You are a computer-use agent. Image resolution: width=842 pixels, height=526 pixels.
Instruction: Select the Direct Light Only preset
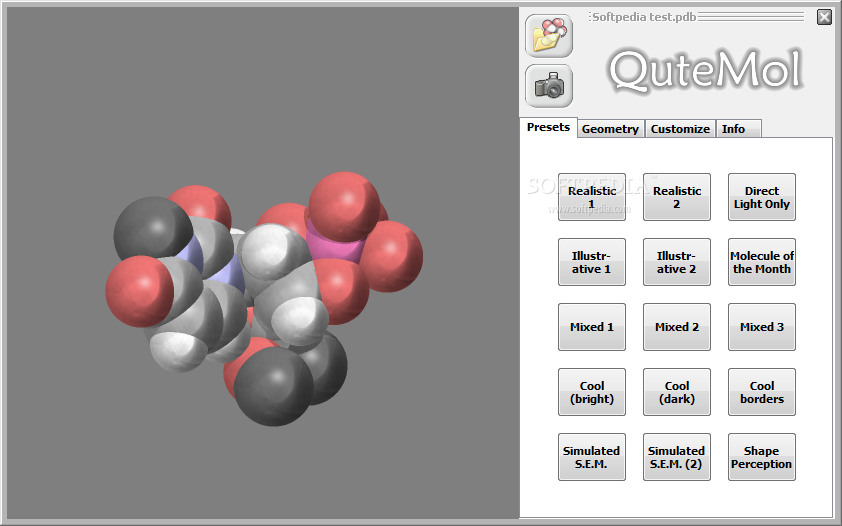point(761,197)
